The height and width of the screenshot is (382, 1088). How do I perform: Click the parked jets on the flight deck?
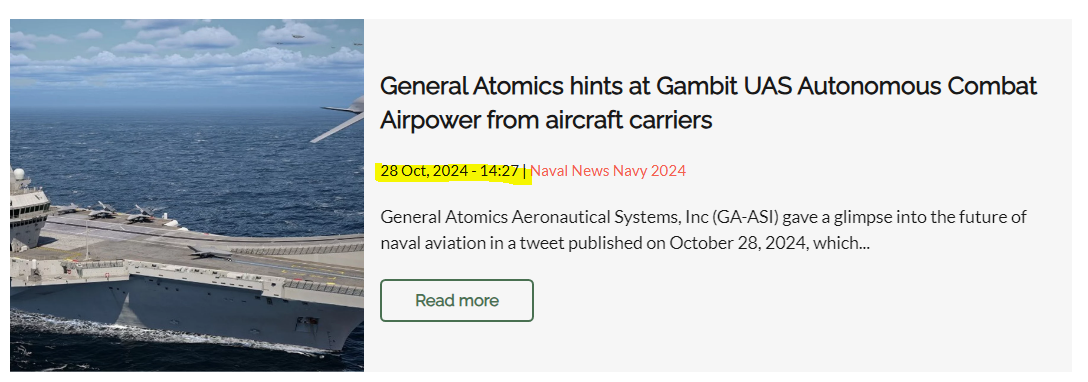121,211
